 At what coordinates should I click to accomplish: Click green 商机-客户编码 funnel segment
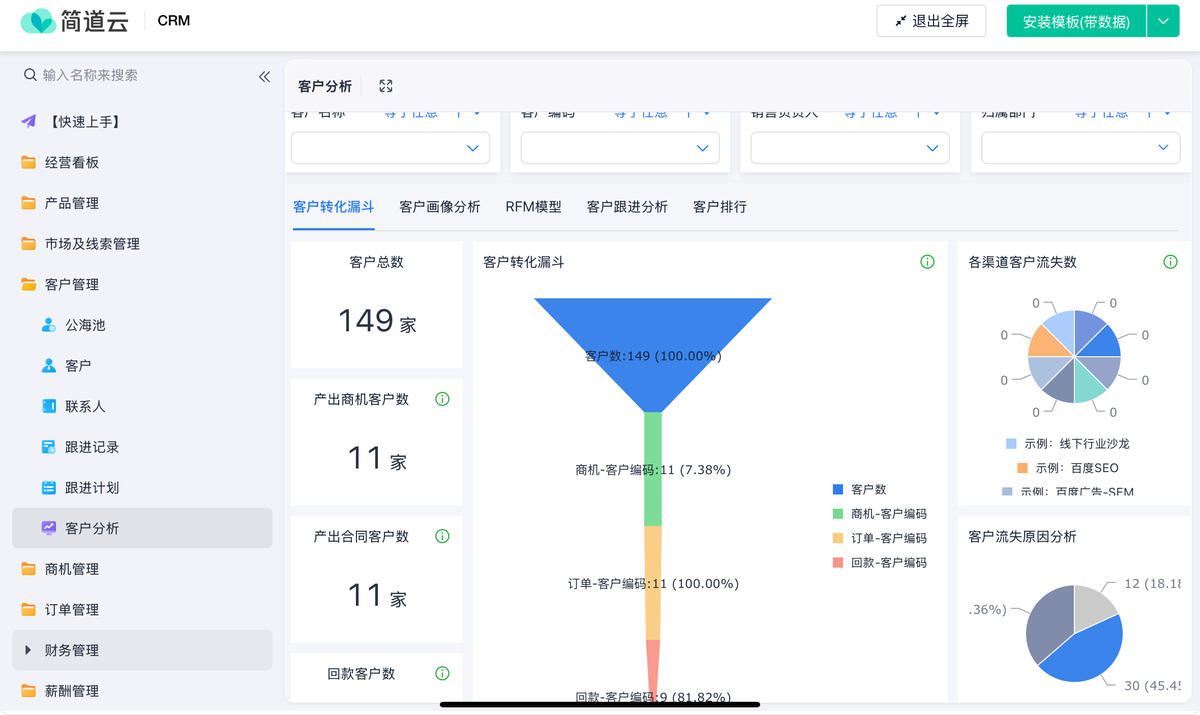[x=653, y=468]
